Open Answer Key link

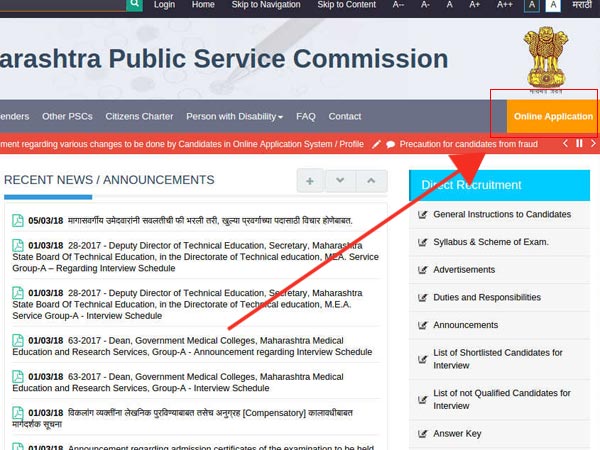click(457, 434)
